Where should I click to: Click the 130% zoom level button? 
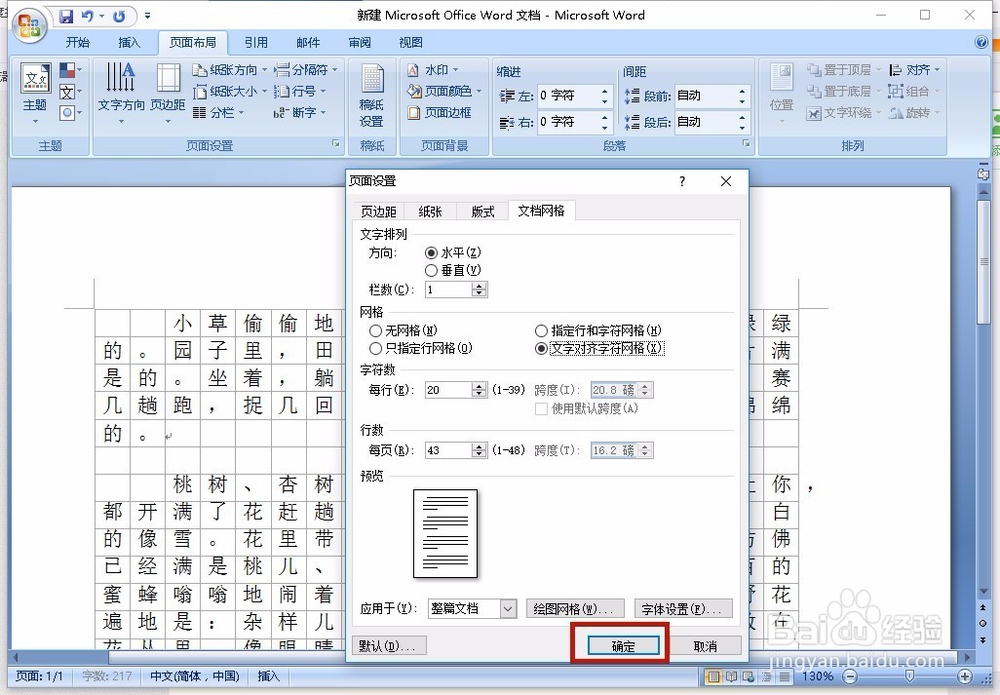tap(817, 677)
